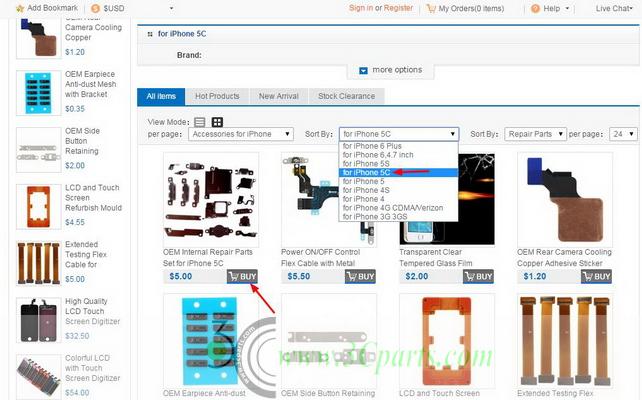Switch to grid view mode icon

[x=217, y=122]
